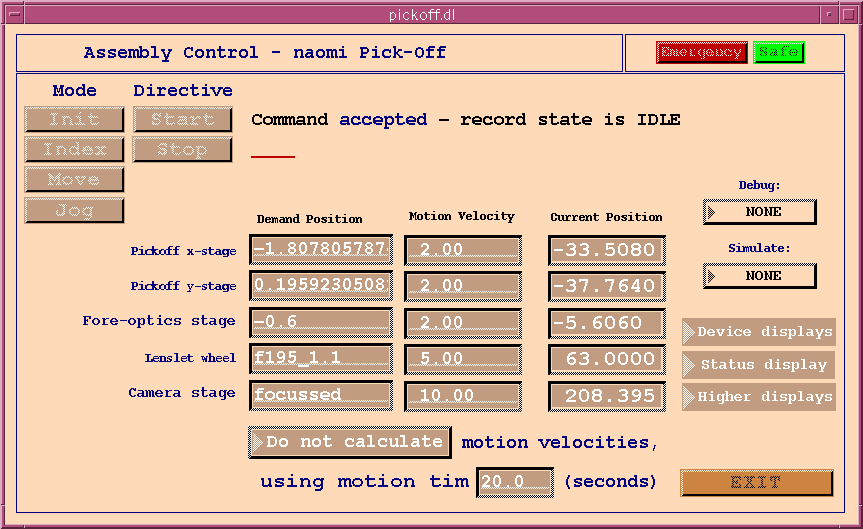This screenshot has height=529, width=863.
Task: Open the Device displays menu
Action: tap(759, 332)
